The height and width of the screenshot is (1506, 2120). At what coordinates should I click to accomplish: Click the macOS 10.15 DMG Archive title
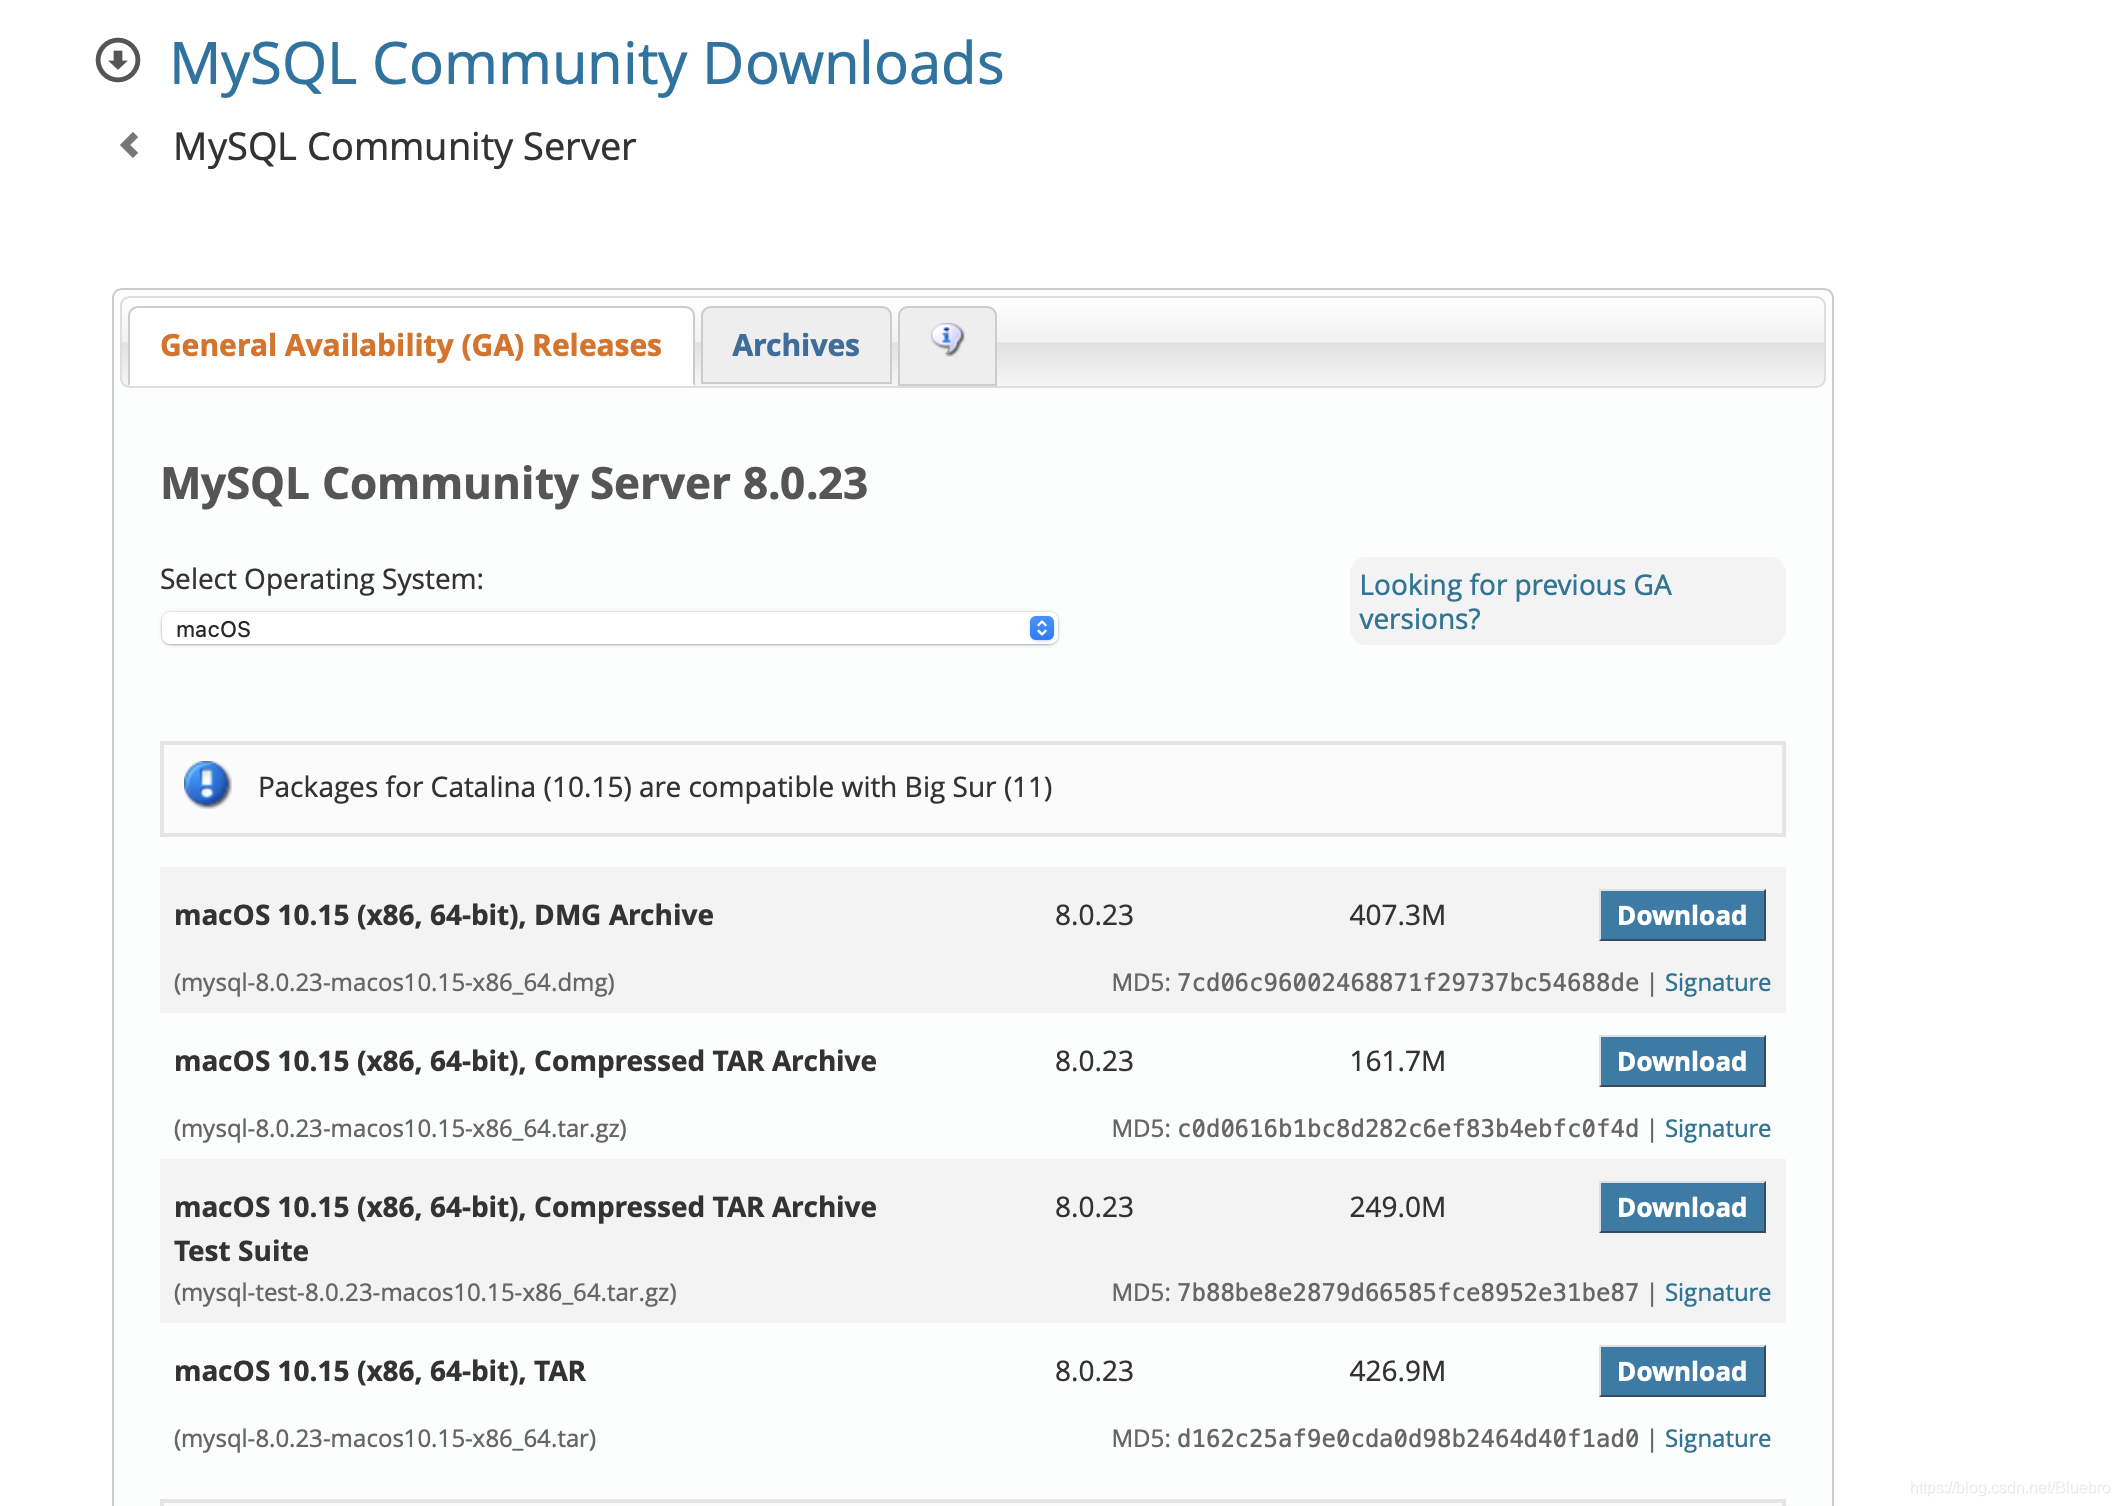coord(444,915)
